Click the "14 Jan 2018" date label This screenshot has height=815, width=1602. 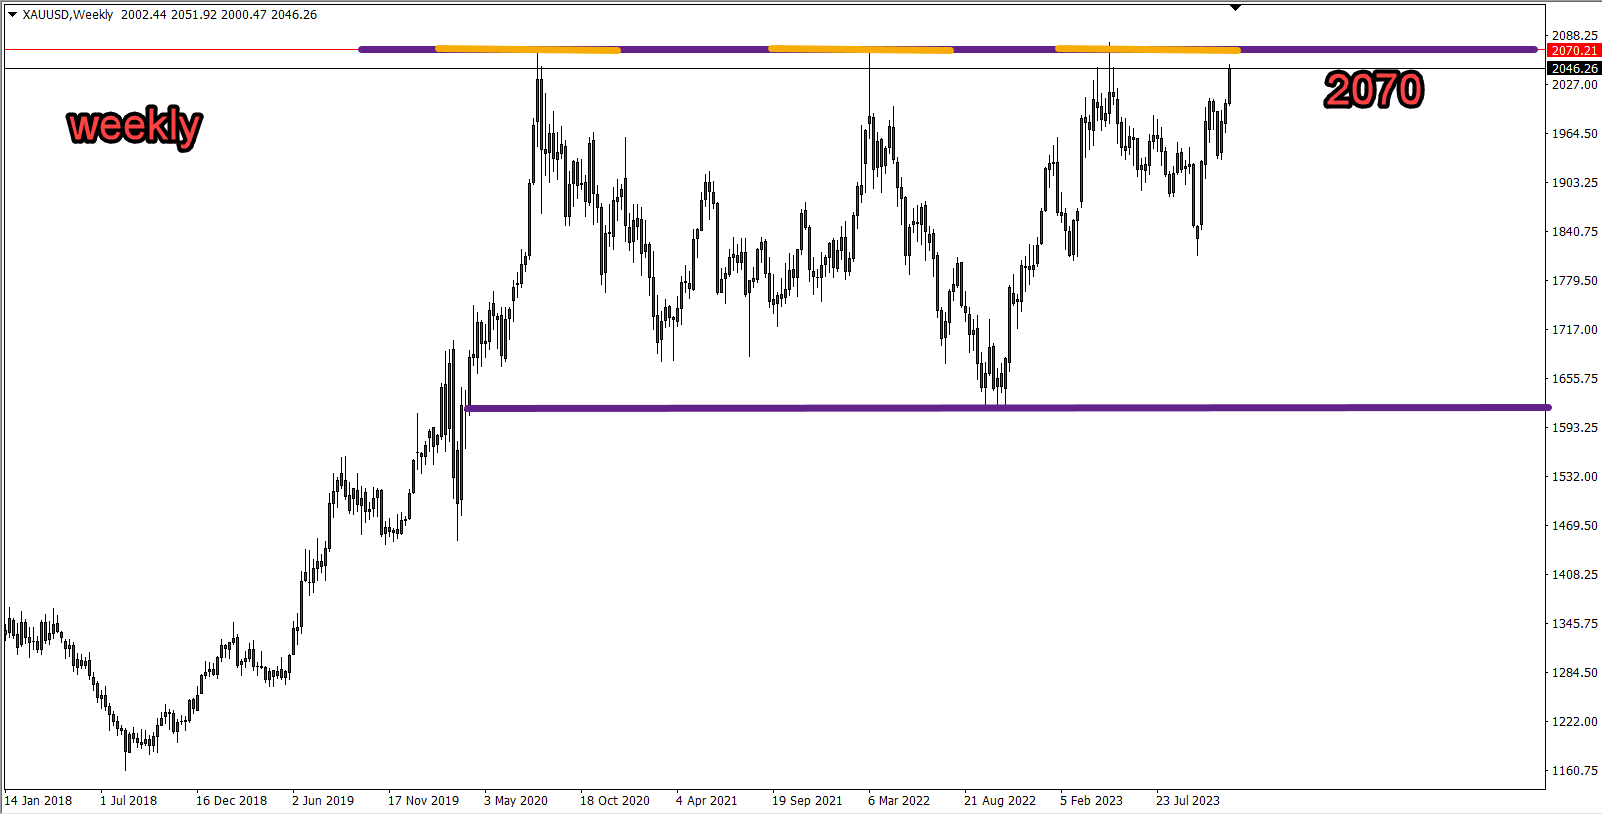pyautogui.click(x=38, y=801)
